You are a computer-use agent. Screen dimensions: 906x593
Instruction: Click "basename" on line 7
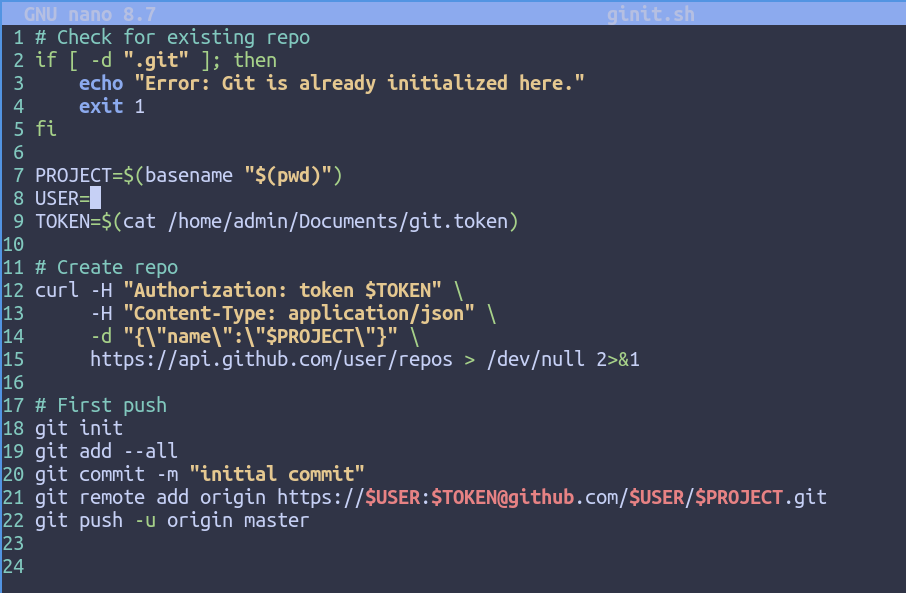click(x=189, y=175)
